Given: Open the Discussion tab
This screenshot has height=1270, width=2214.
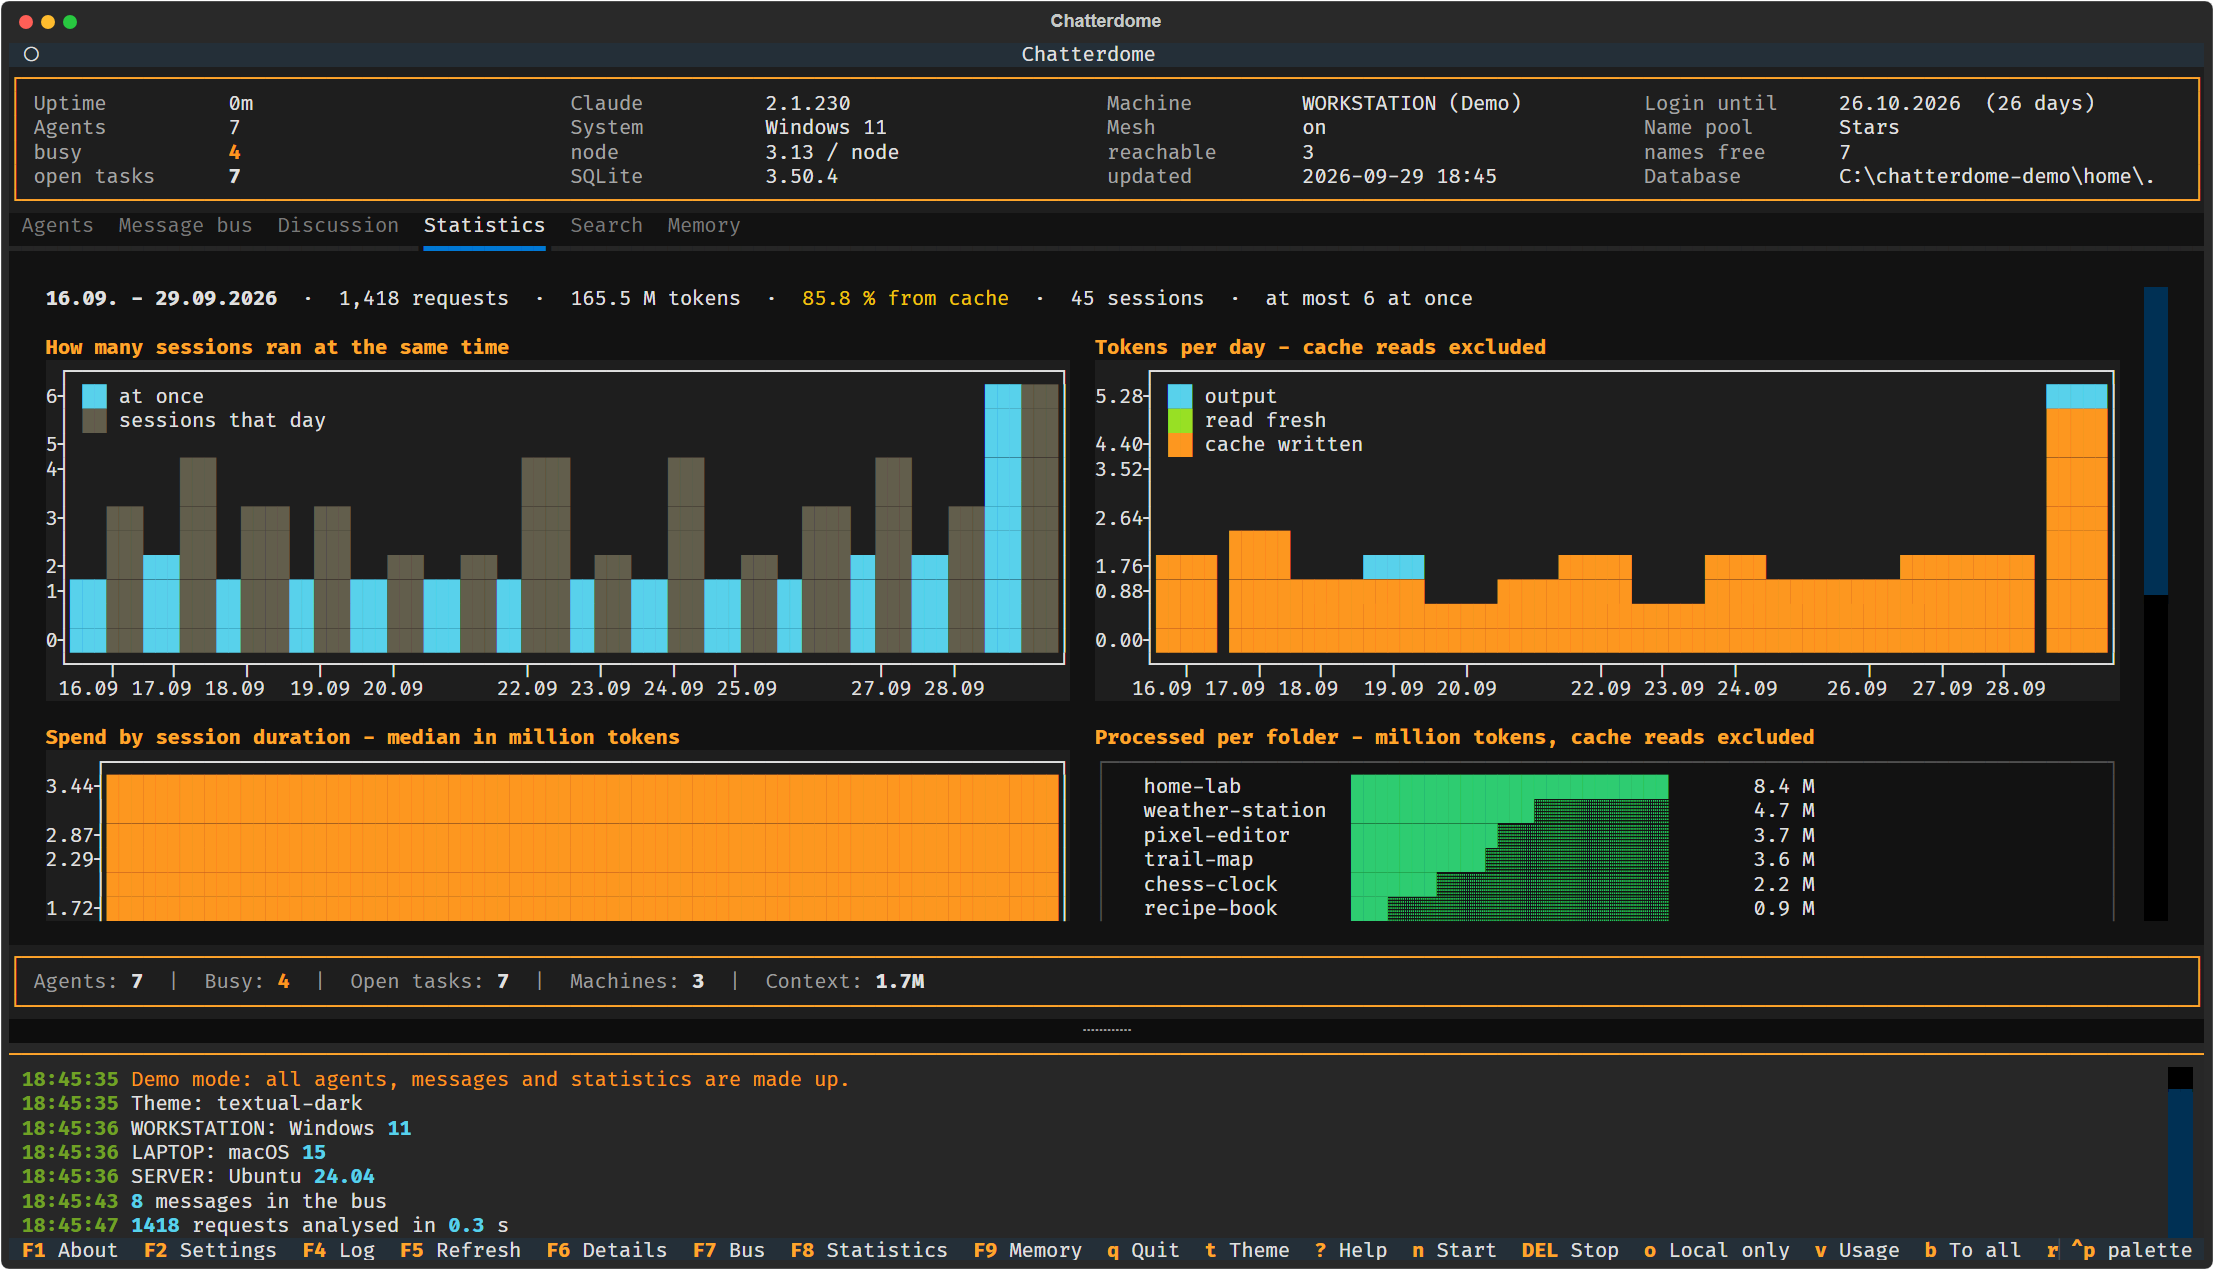Looking at the screenshot, I should pyautogui.click(x=338, y=226).
